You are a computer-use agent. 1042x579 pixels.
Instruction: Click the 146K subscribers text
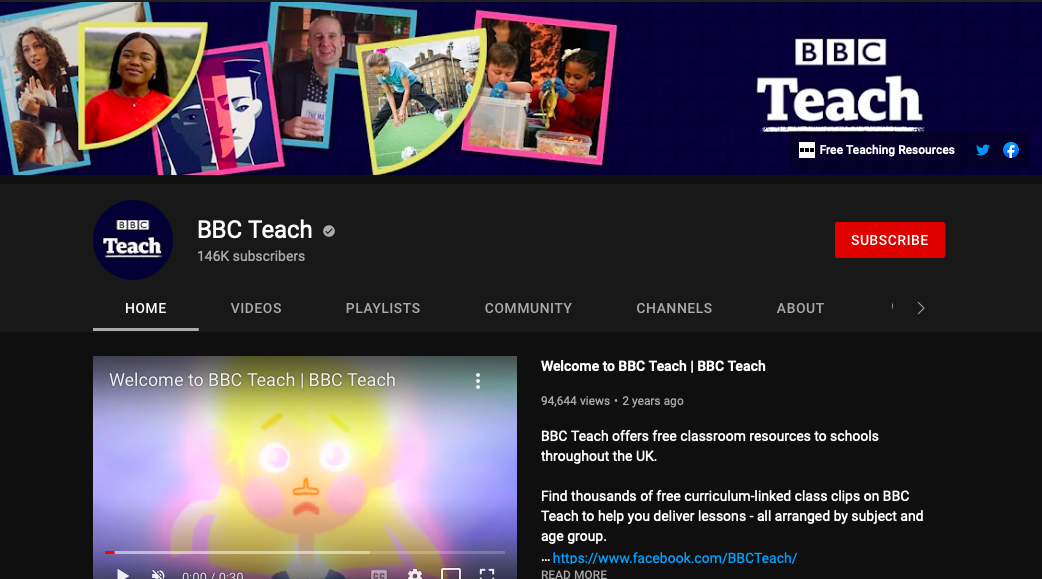pos(251,257)
